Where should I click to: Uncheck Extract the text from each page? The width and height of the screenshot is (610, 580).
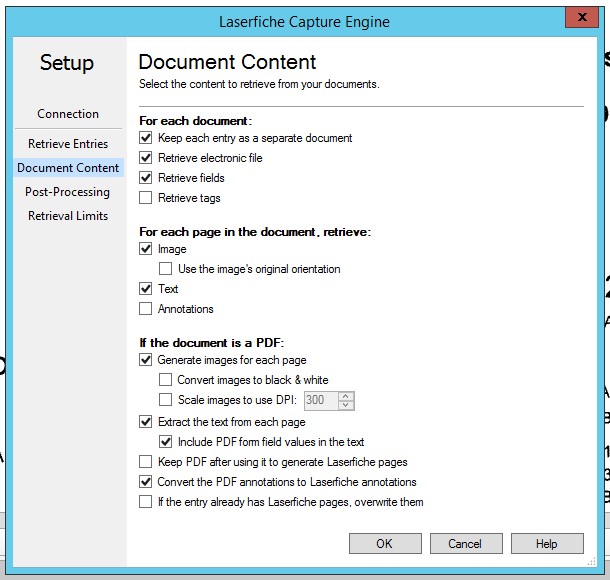pyautogui.click(x=145, y=422)
